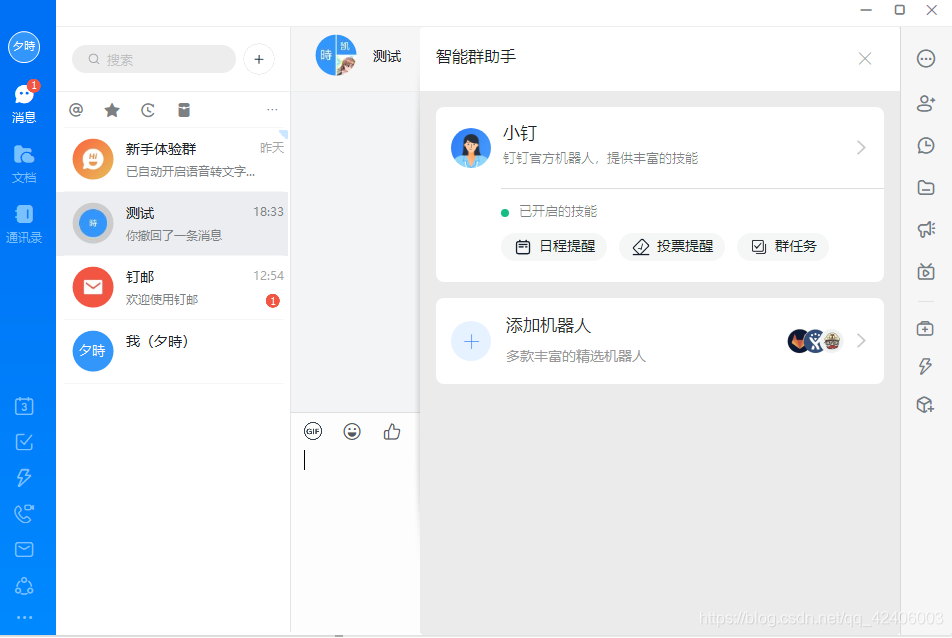Click the lightning bolt icon in the left sidebar
Screen dimensions: 952x638
24,478
